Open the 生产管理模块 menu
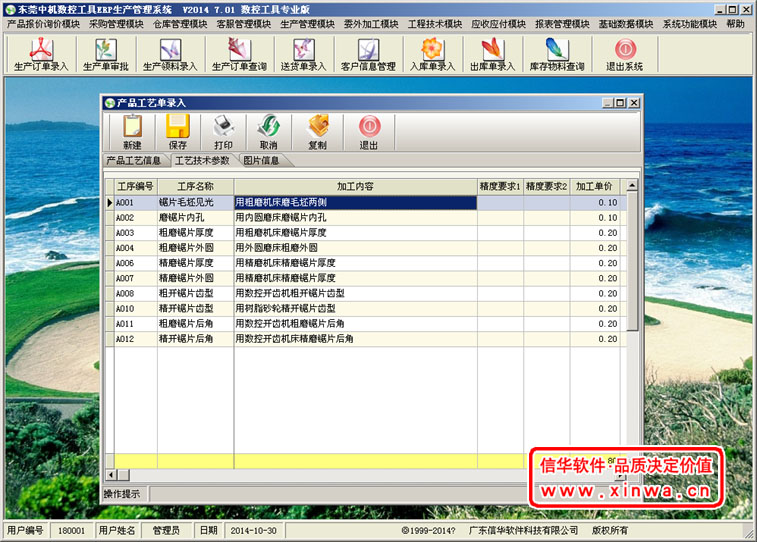This screenshot has width=757, height=542. pyautogui.click(x=308, y=24)
